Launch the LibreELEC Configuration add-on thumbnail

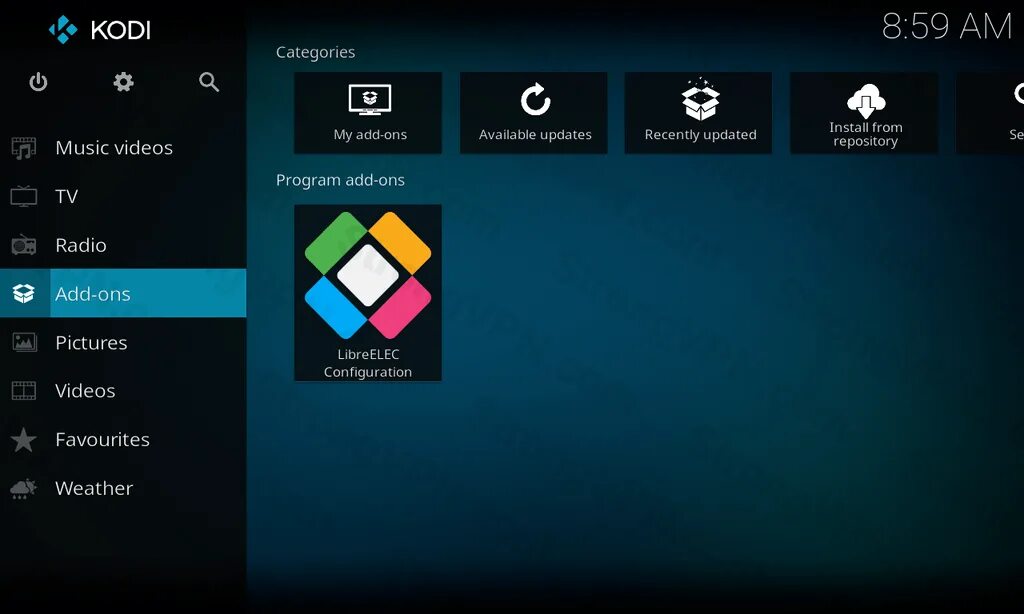[x=368, y=293]
